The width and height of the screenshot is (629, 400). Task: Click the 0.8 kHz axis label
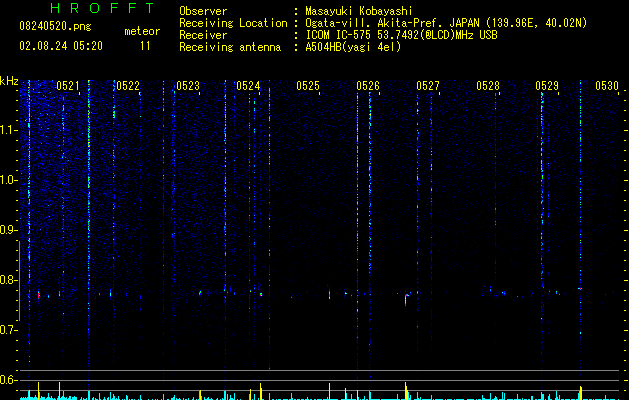[x=9, y=280]
